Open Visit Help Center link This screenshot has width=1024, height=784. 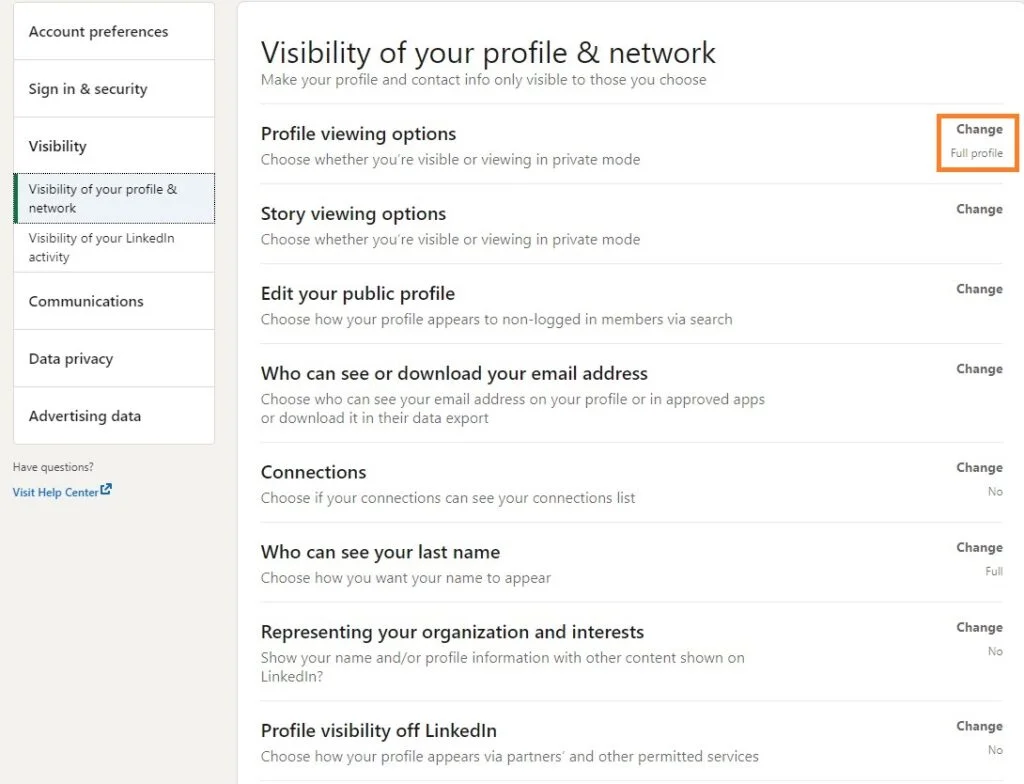pyautogui.click(x=55, y=492)
